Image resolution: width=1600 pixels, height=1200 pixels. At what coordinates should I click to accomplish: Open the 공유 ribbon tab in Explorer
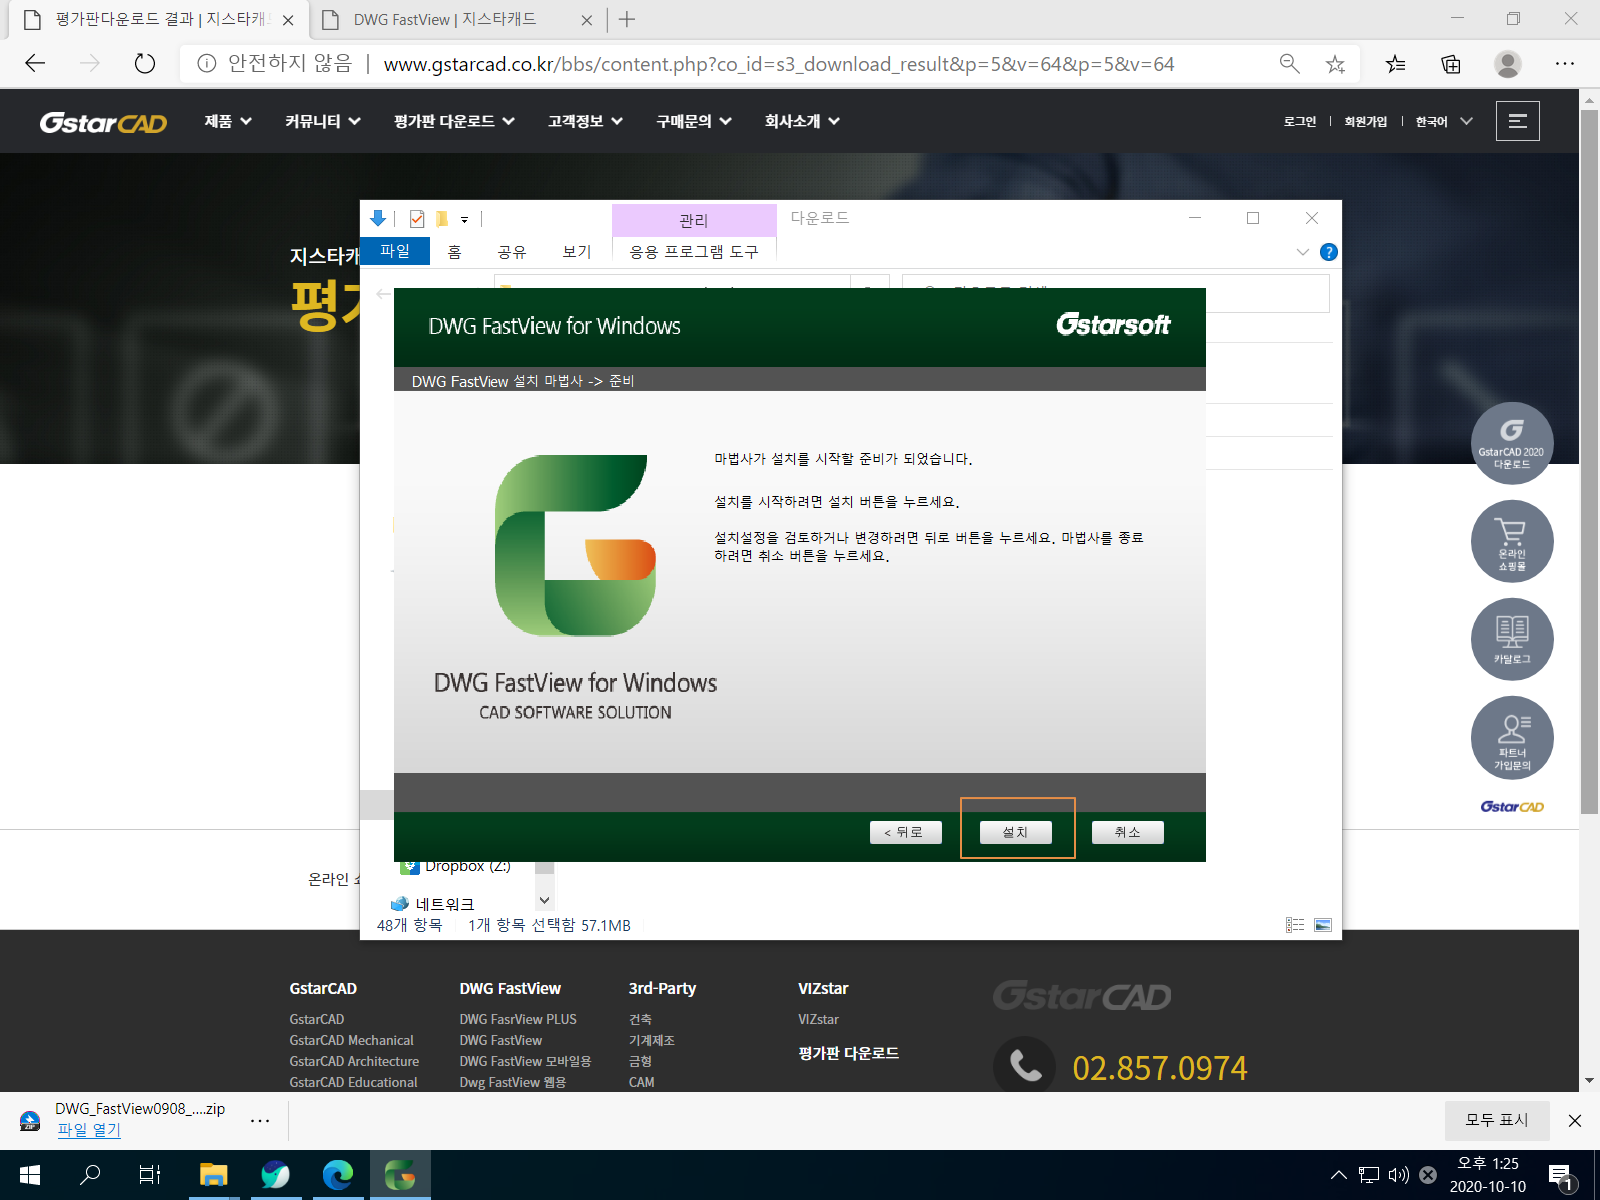click(512, 252)
